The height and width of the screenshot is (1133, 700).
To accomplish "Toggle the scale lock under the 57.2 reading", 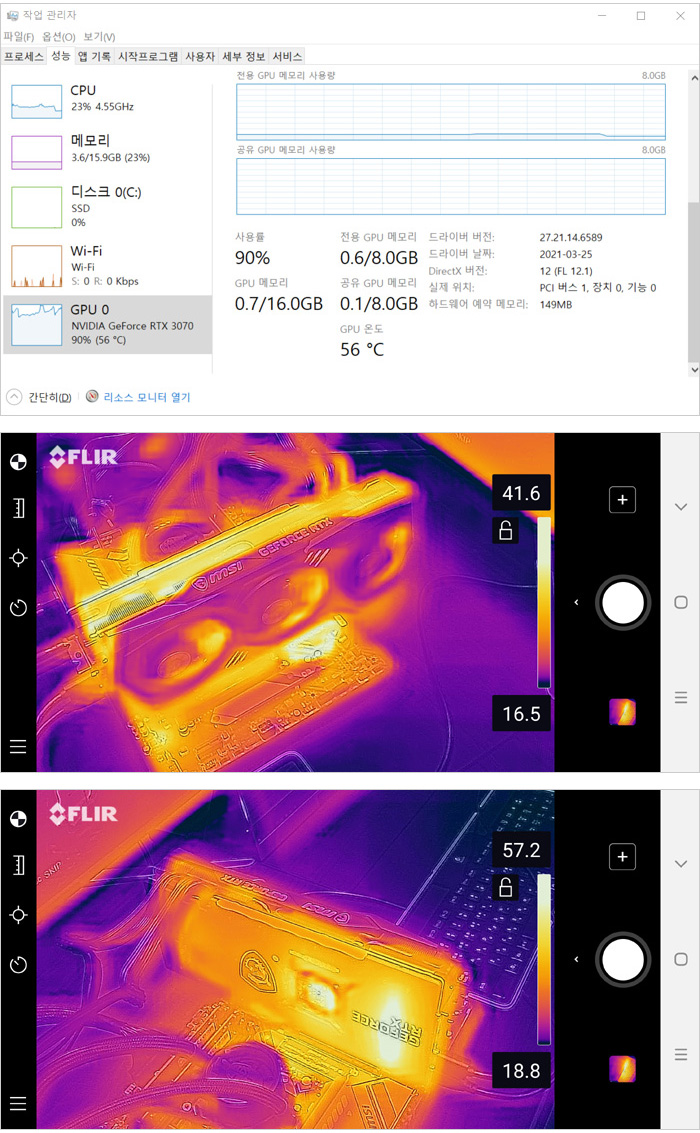I will [506, 887].
